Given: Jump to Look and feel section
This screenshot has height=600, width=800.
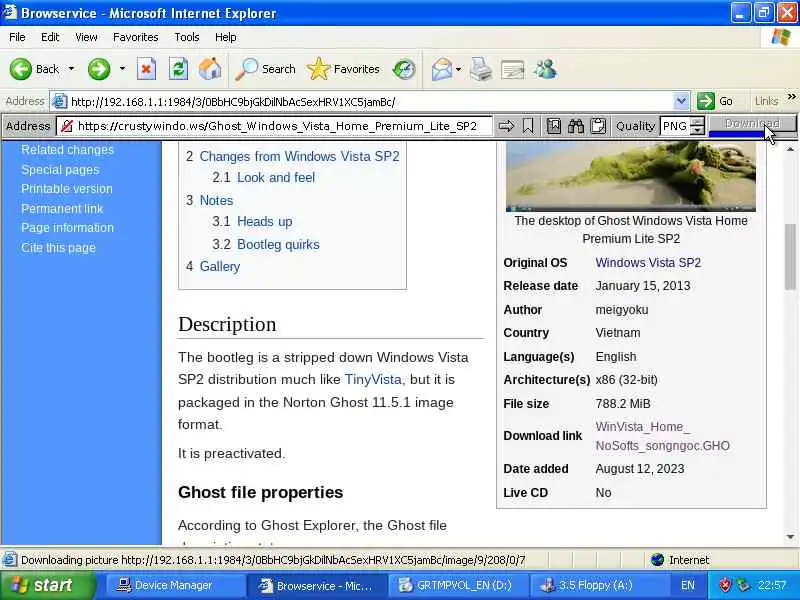Looking at the screenshot, I should click(276, 178).
